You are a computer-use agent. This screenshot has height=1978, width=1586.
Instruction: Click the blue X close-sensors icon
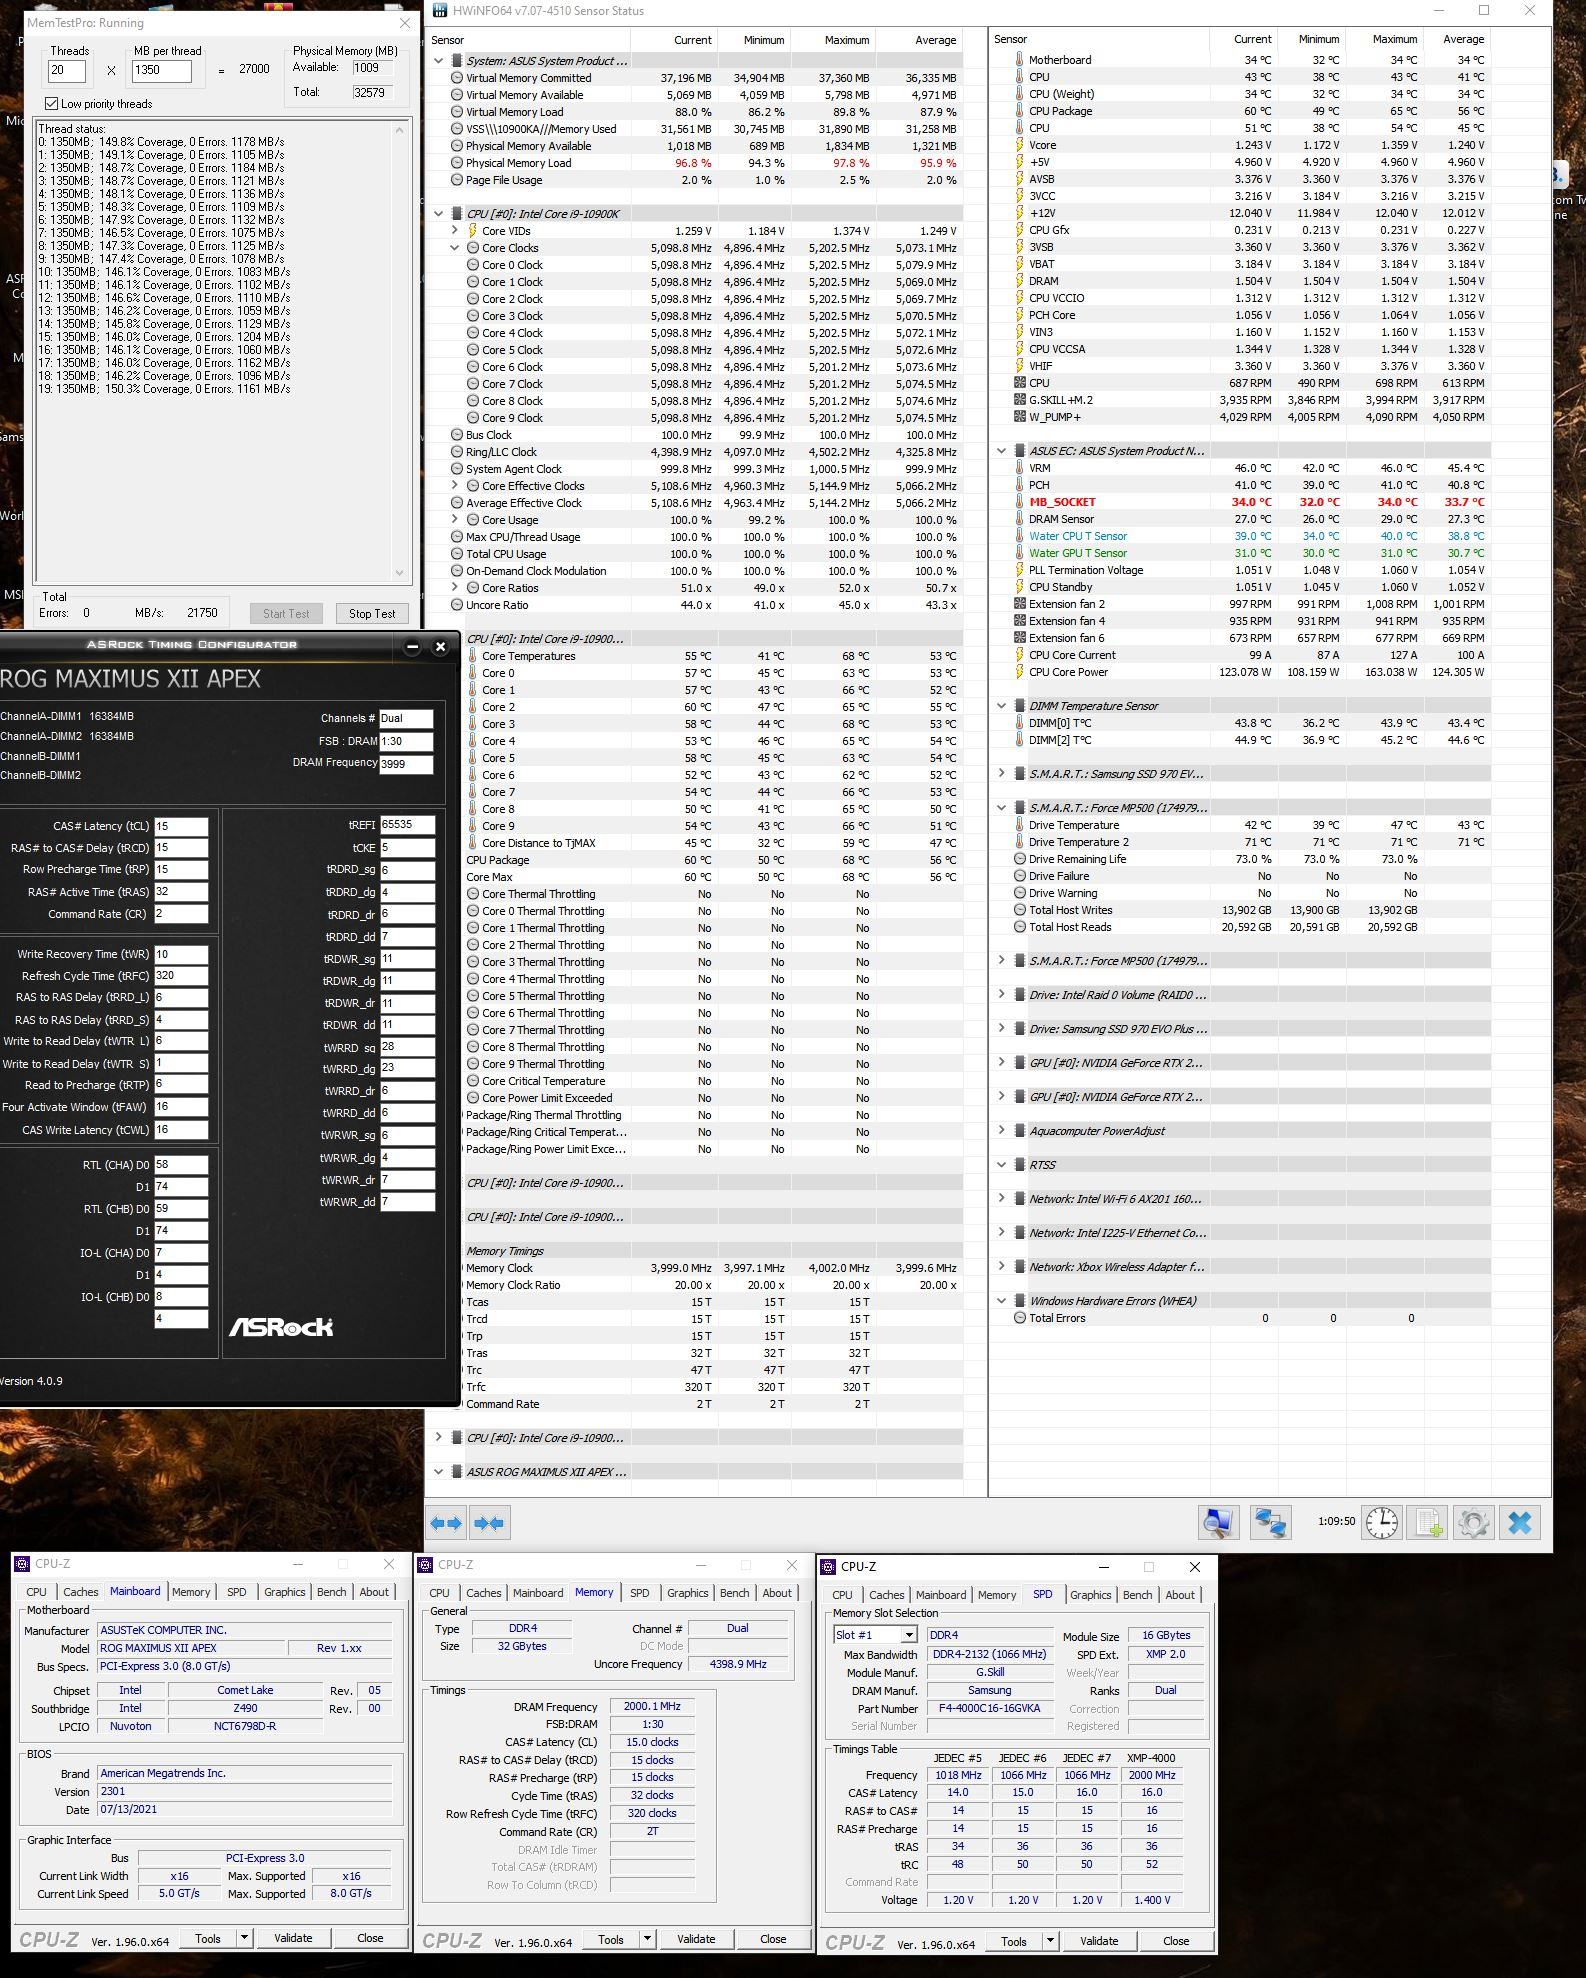1520,1522
